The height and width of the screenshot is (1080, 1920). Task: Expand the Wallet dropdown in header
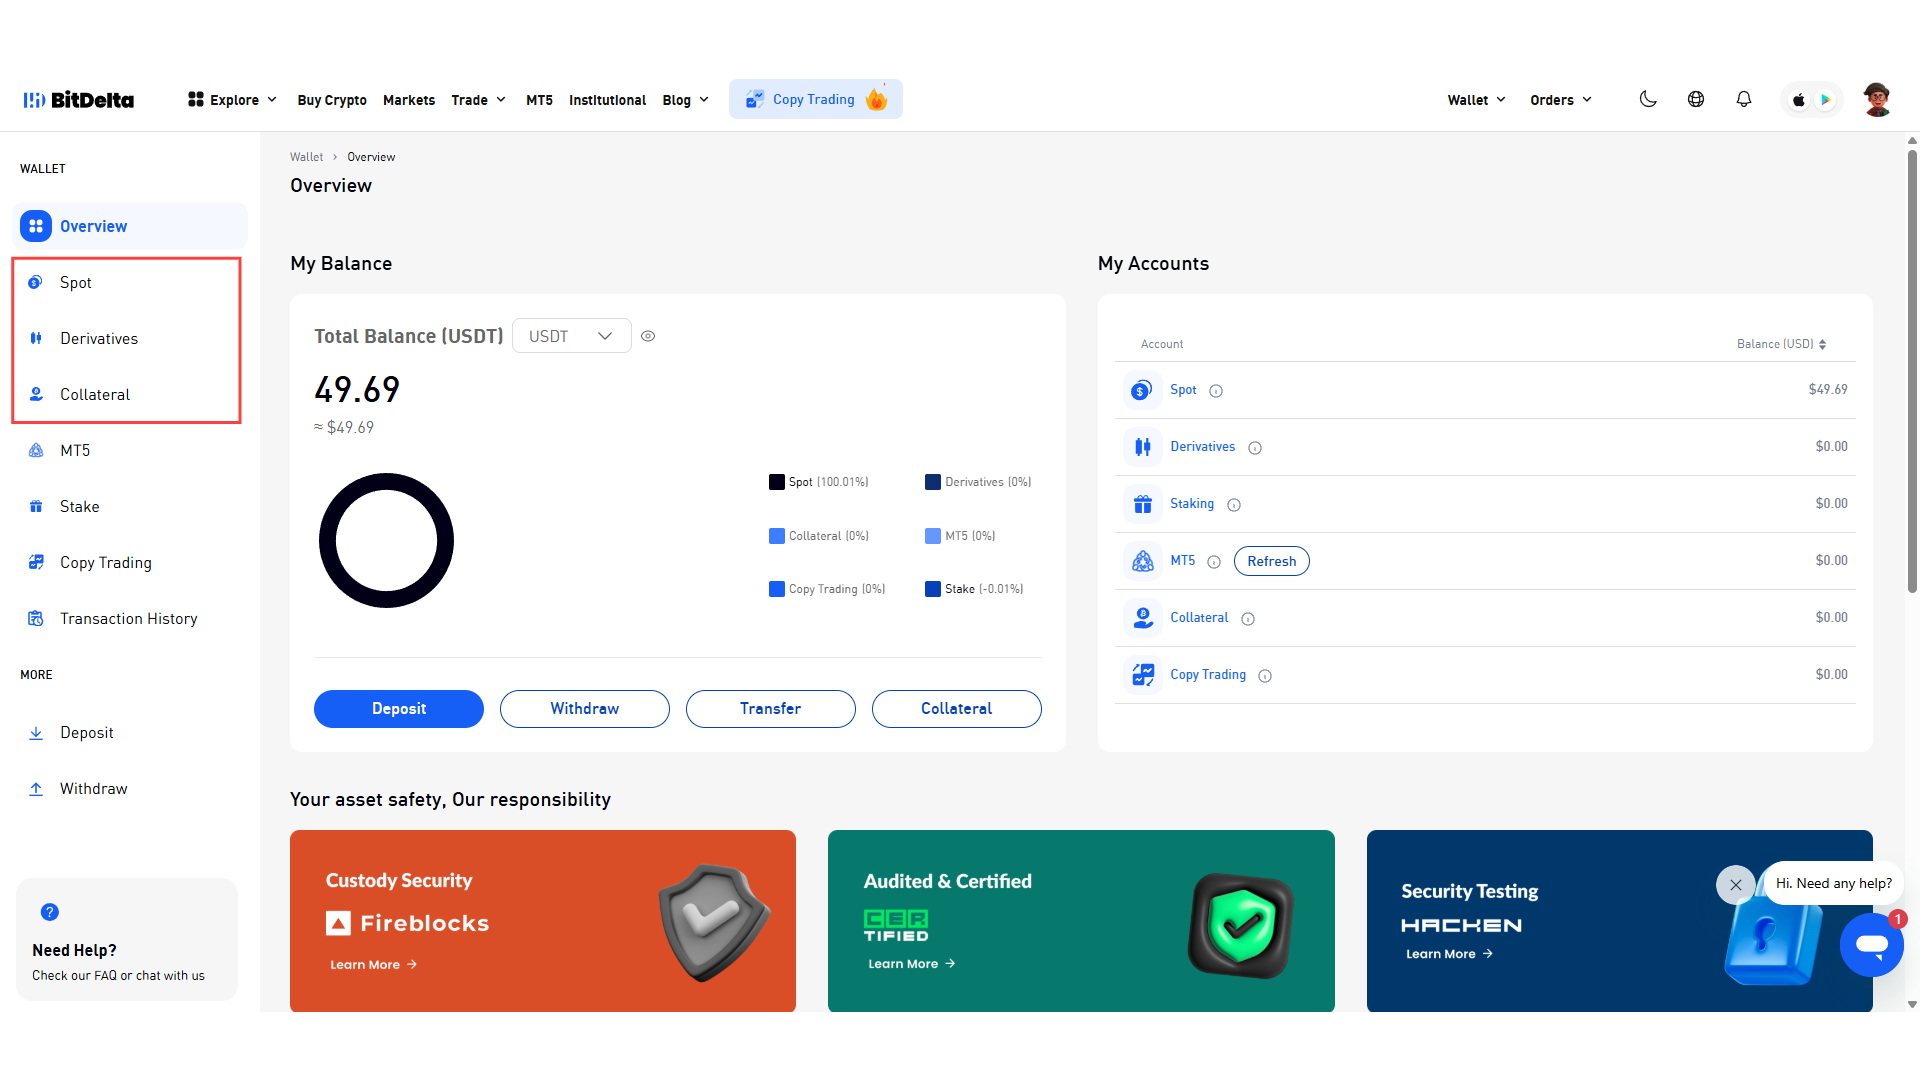[x=1476, y=100]
